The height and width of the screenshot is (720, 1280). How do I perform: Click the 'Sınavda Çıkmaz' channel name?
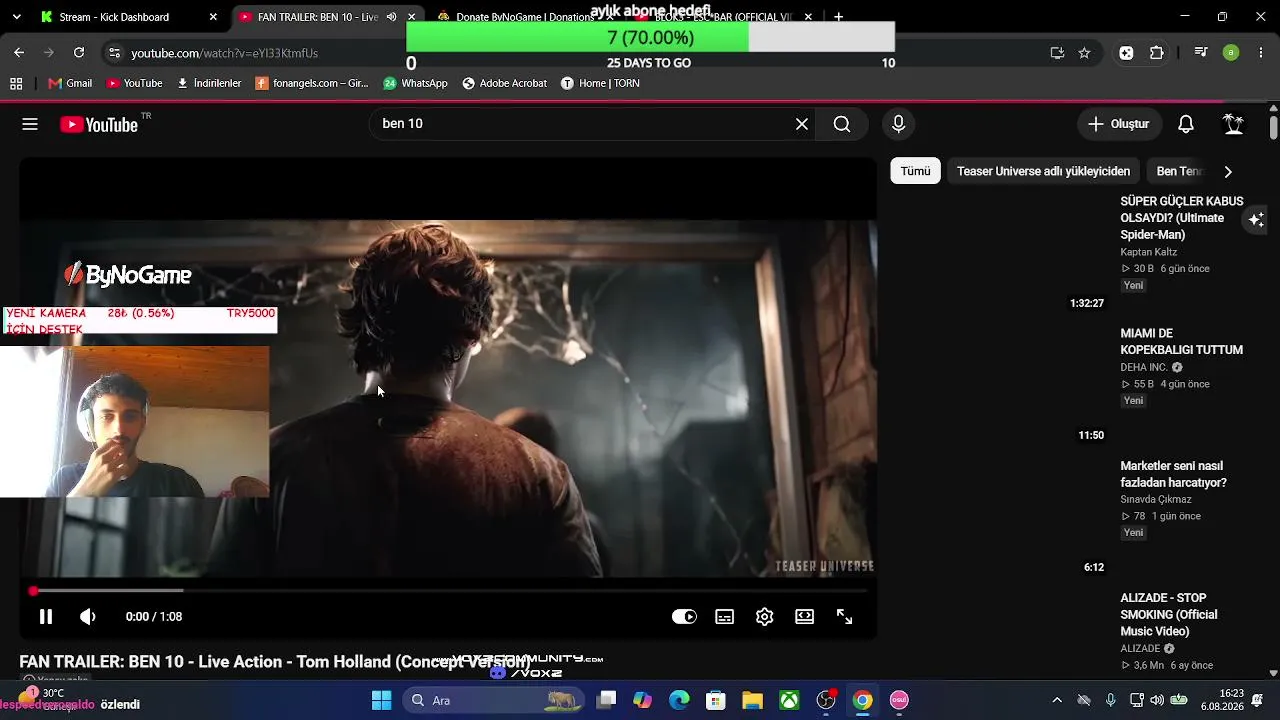click(x=1156, y=499)
